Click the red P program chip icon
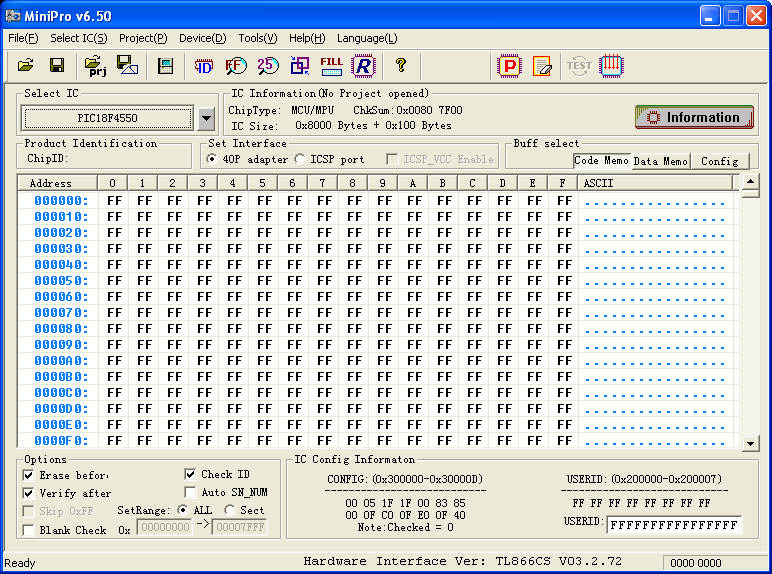 pyautogui.click(x=510, y=66)
